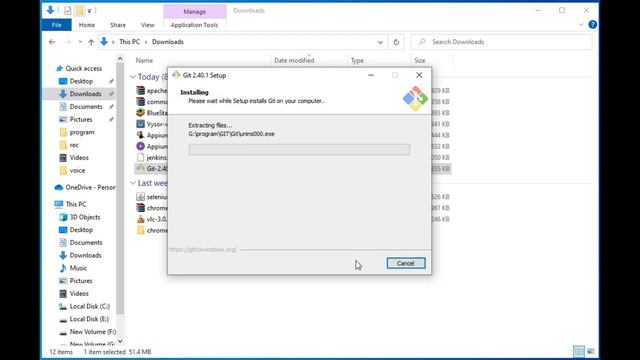This screenshot has height=360, width=640.
Task: Expand the address bar history dropdown
Action: click(x=380, y=42)
